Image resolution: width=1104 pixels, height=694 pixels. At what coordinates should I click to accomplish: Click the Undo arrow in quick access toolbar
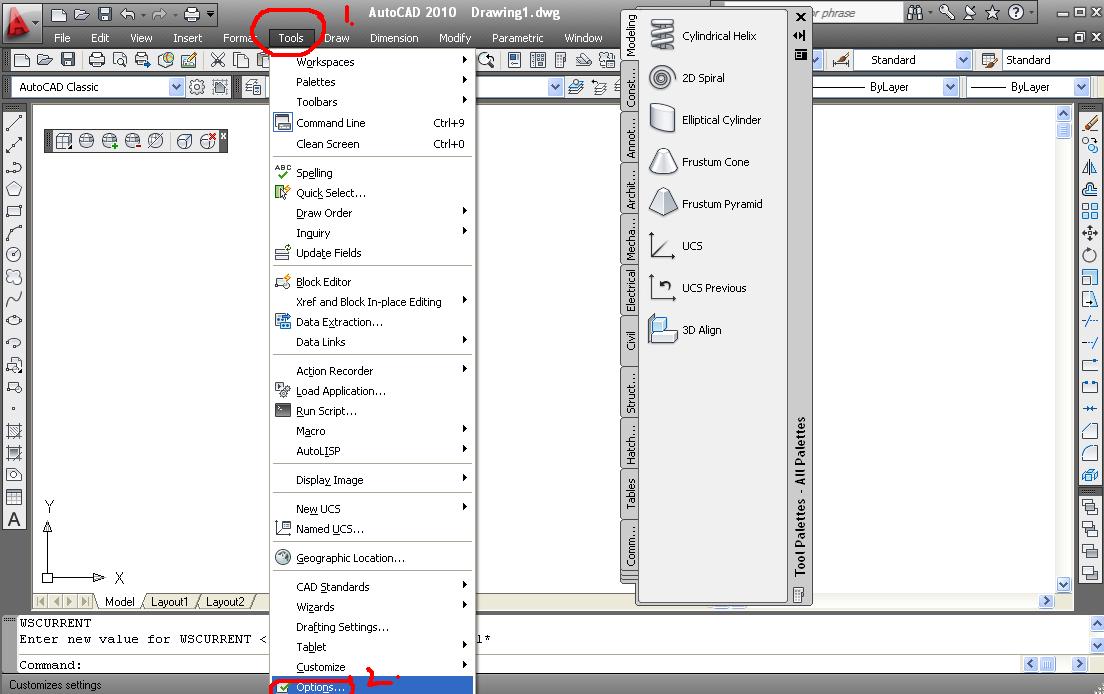point(127,13)
